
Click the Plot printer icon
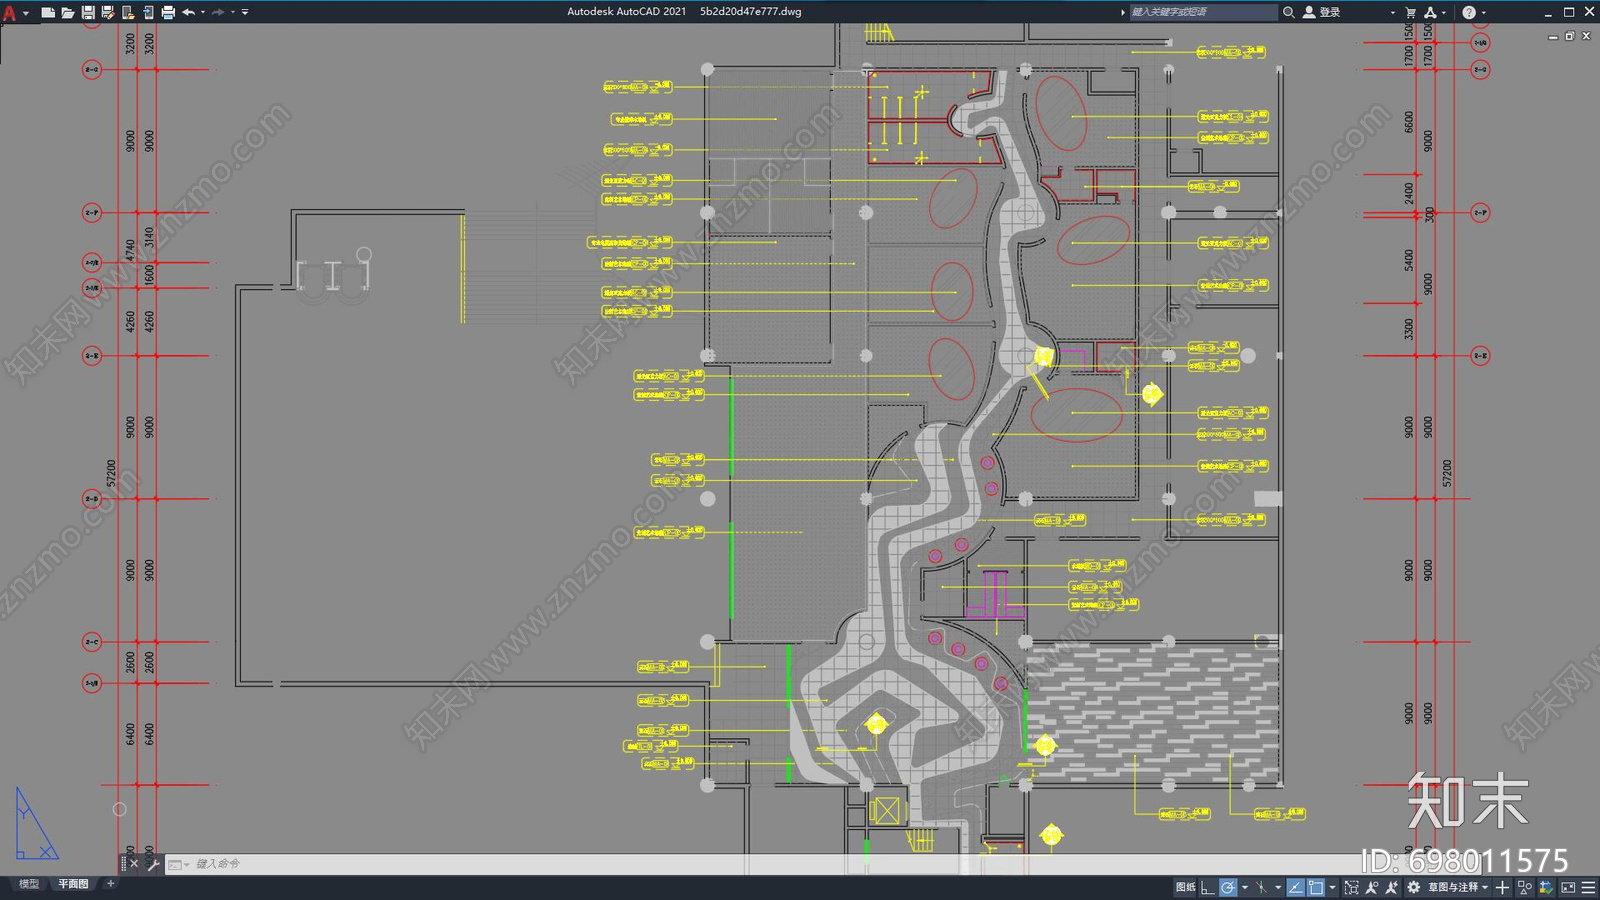pyautogui.click(x=168, y=13)
